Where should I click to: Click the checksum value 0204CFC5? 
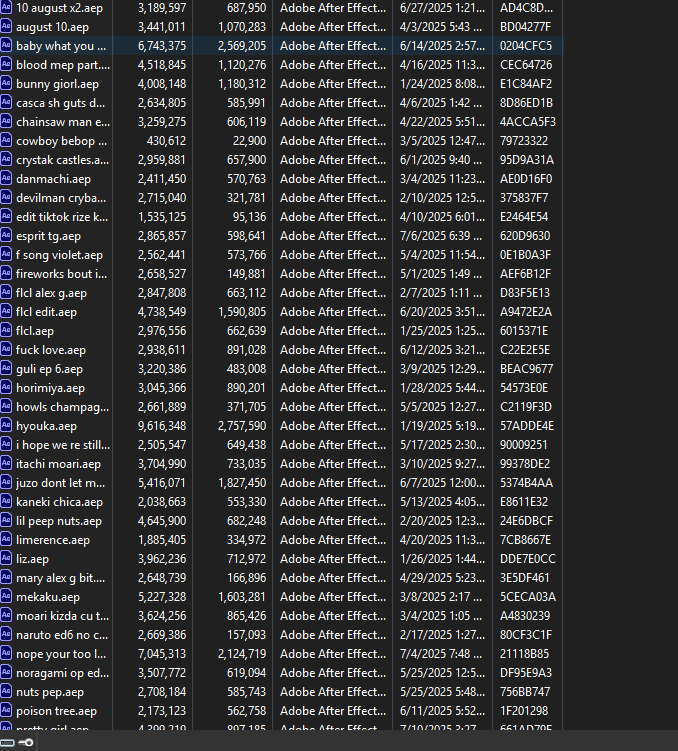[526, 46]
